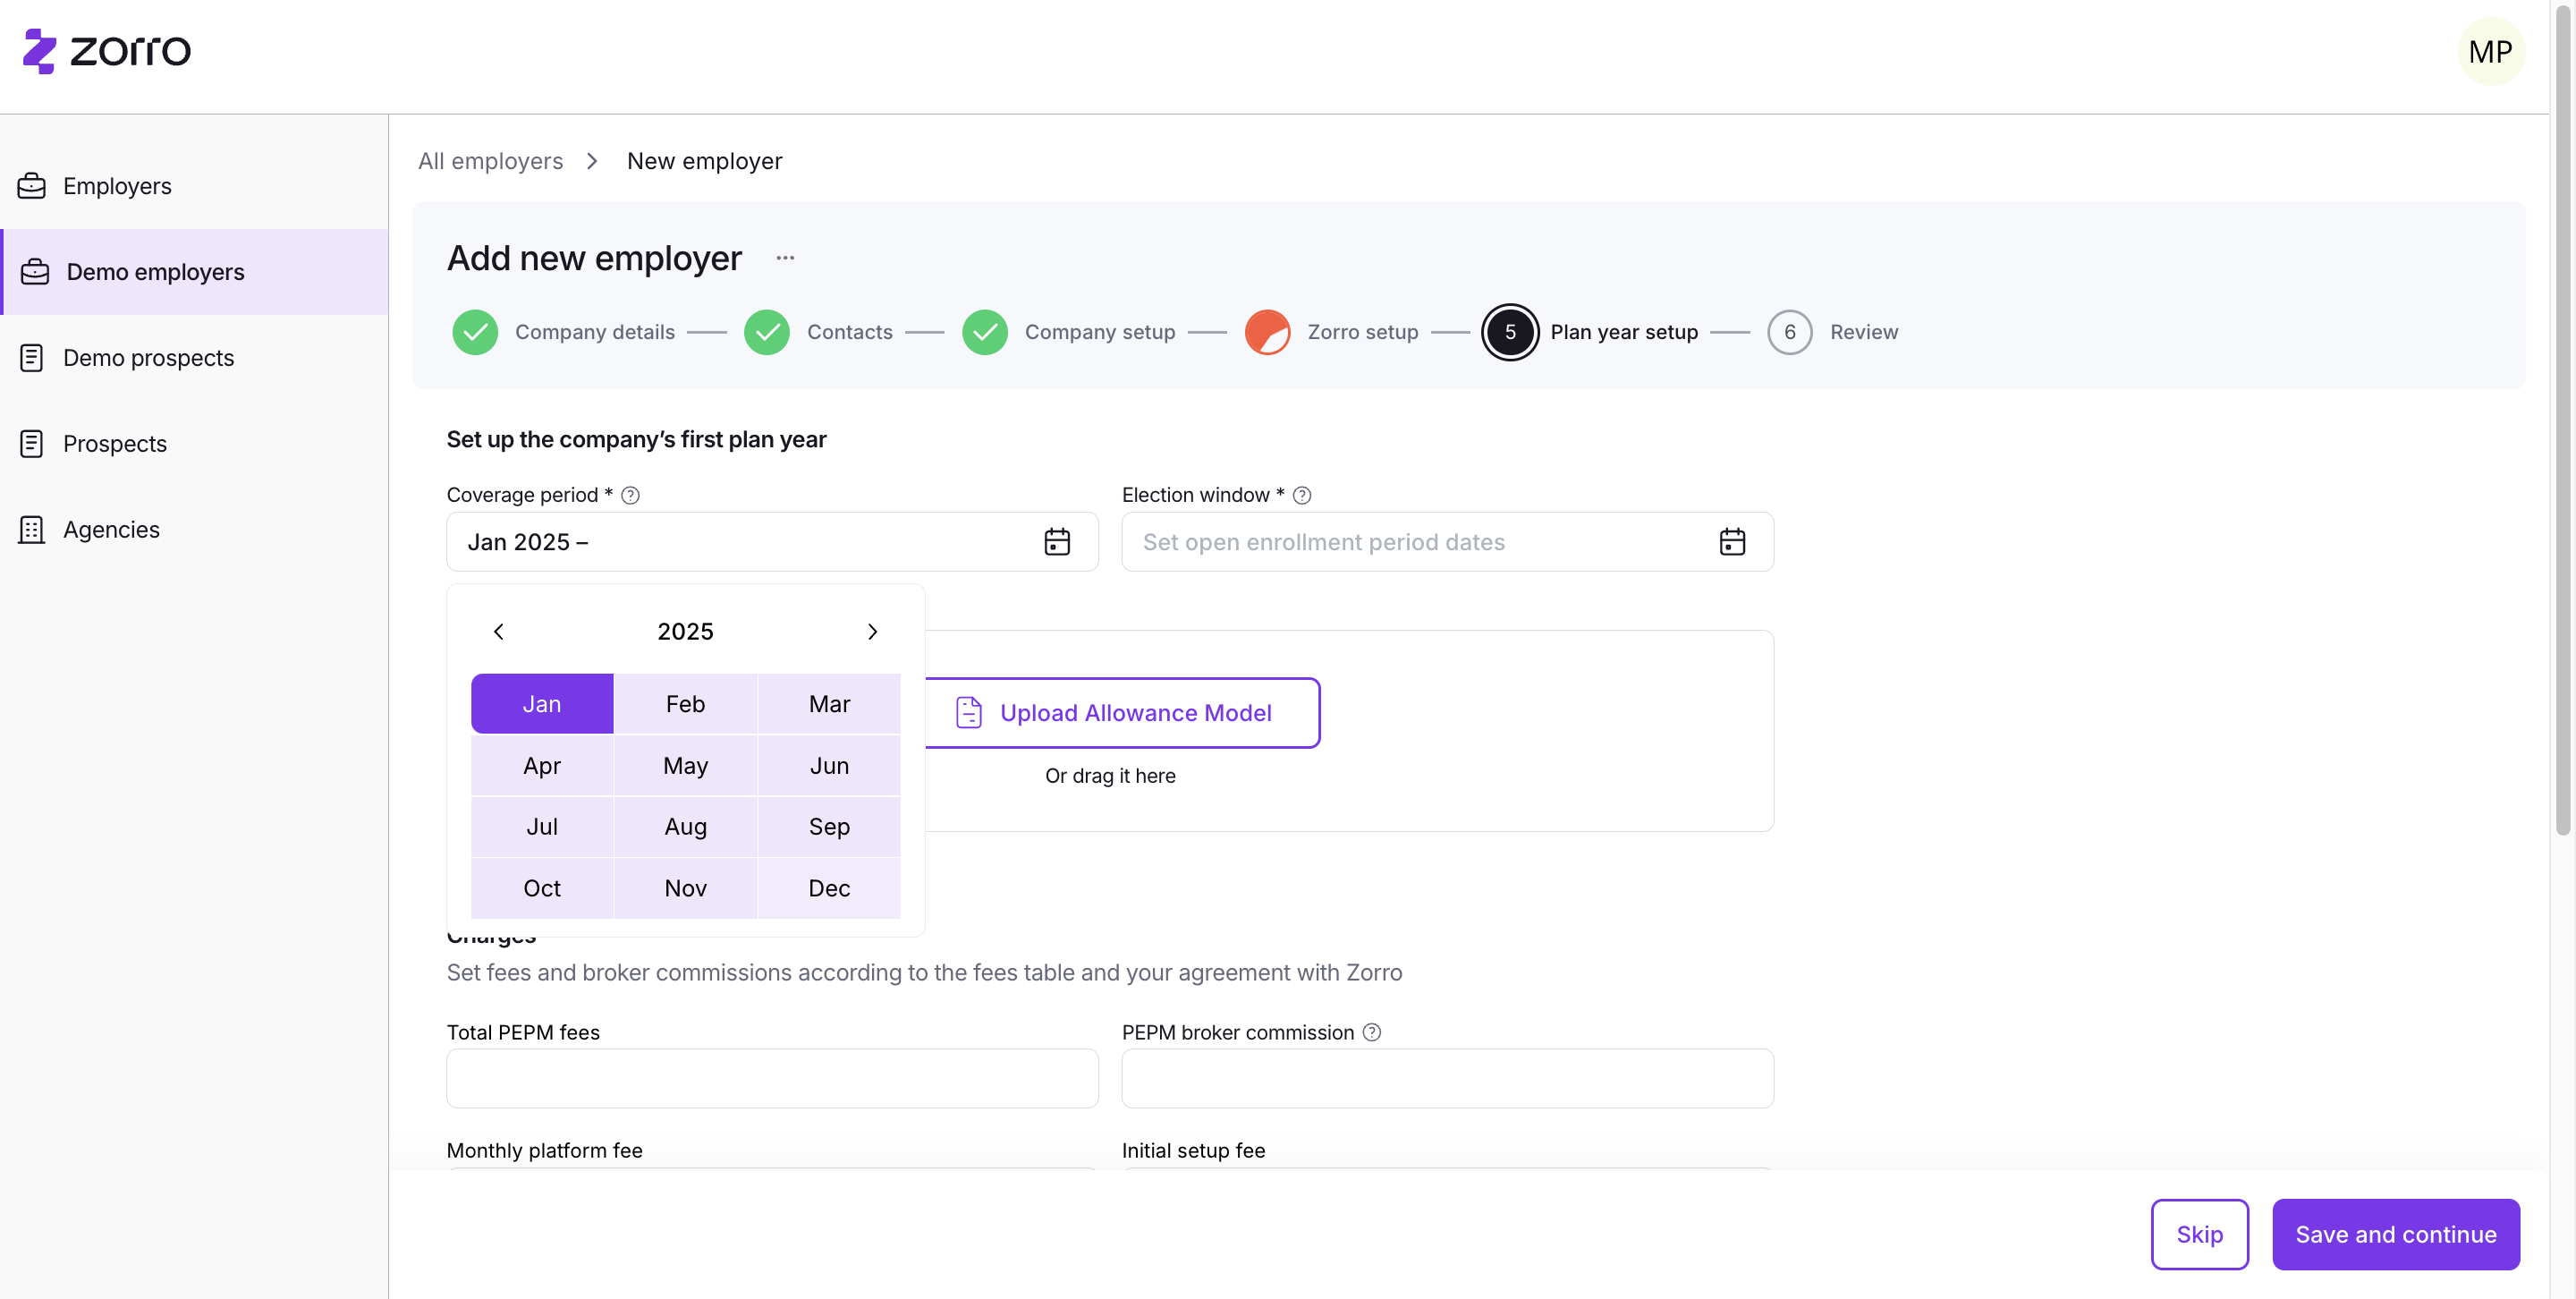
Task: Click the Prospects document icon
Action: (x=32, y=444)
